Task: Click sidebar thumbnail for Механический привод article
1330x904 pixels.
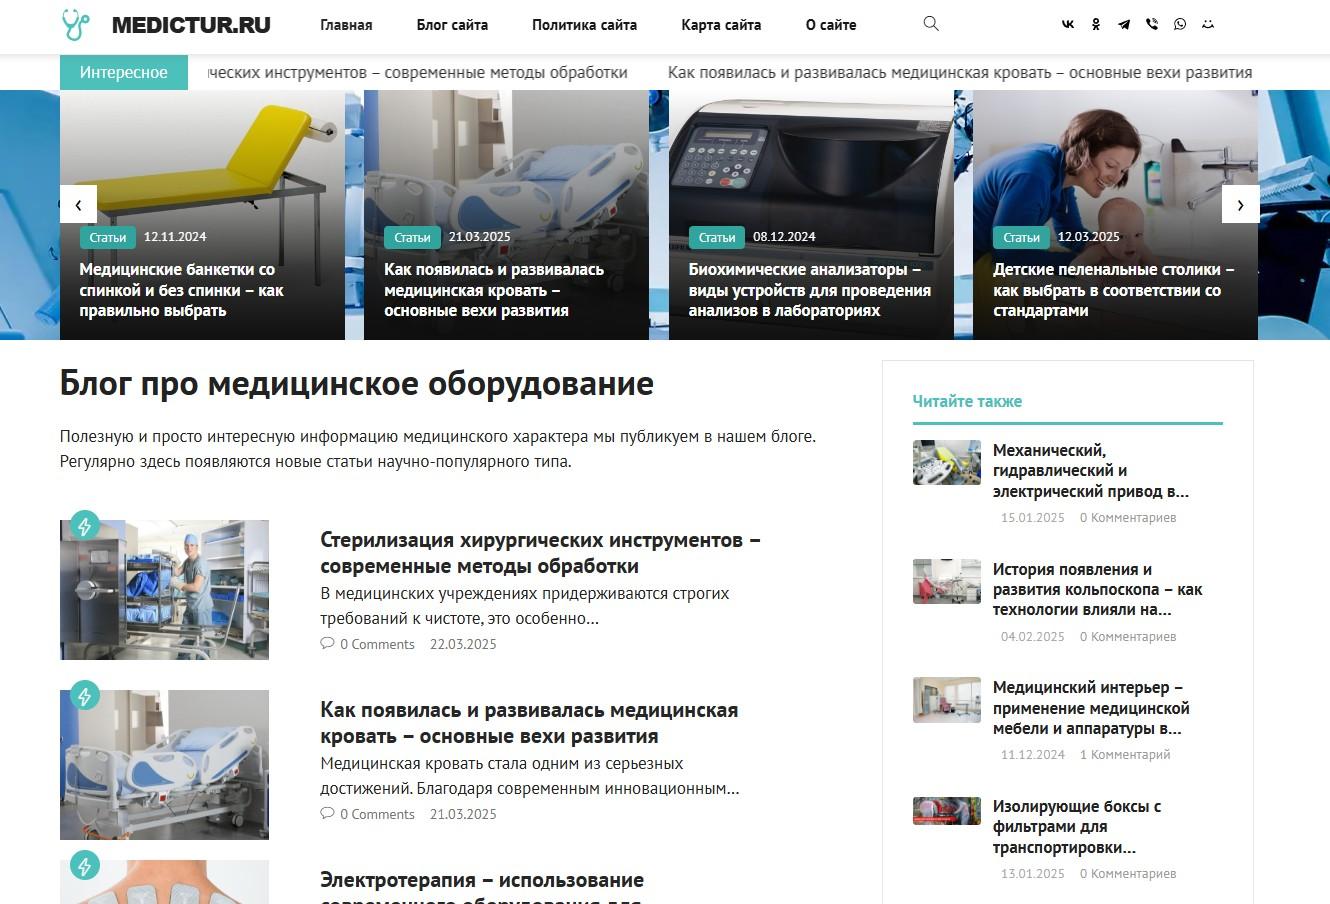Action: click(x=946, y=462)
